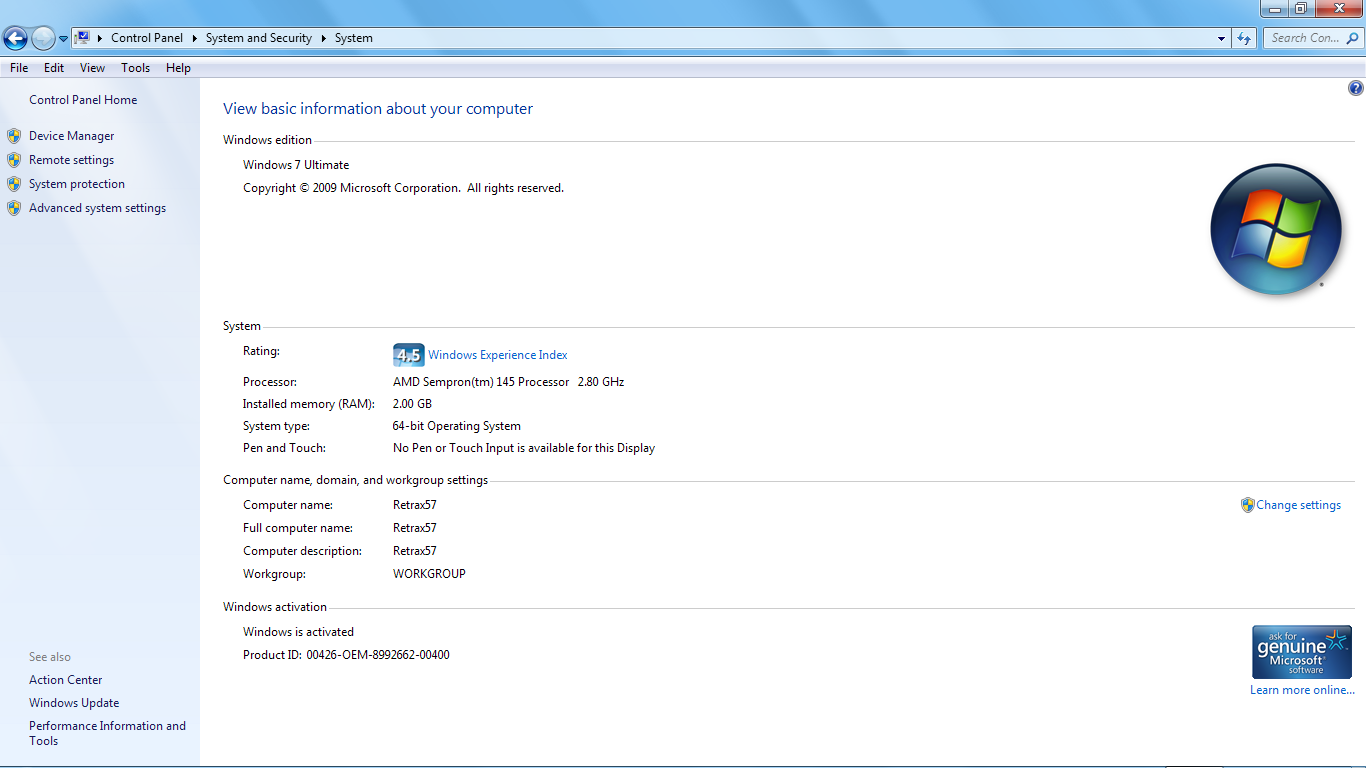
Task: Click the AMD Sempron(tm) 145 Processor text
Action: coord(481,382)
